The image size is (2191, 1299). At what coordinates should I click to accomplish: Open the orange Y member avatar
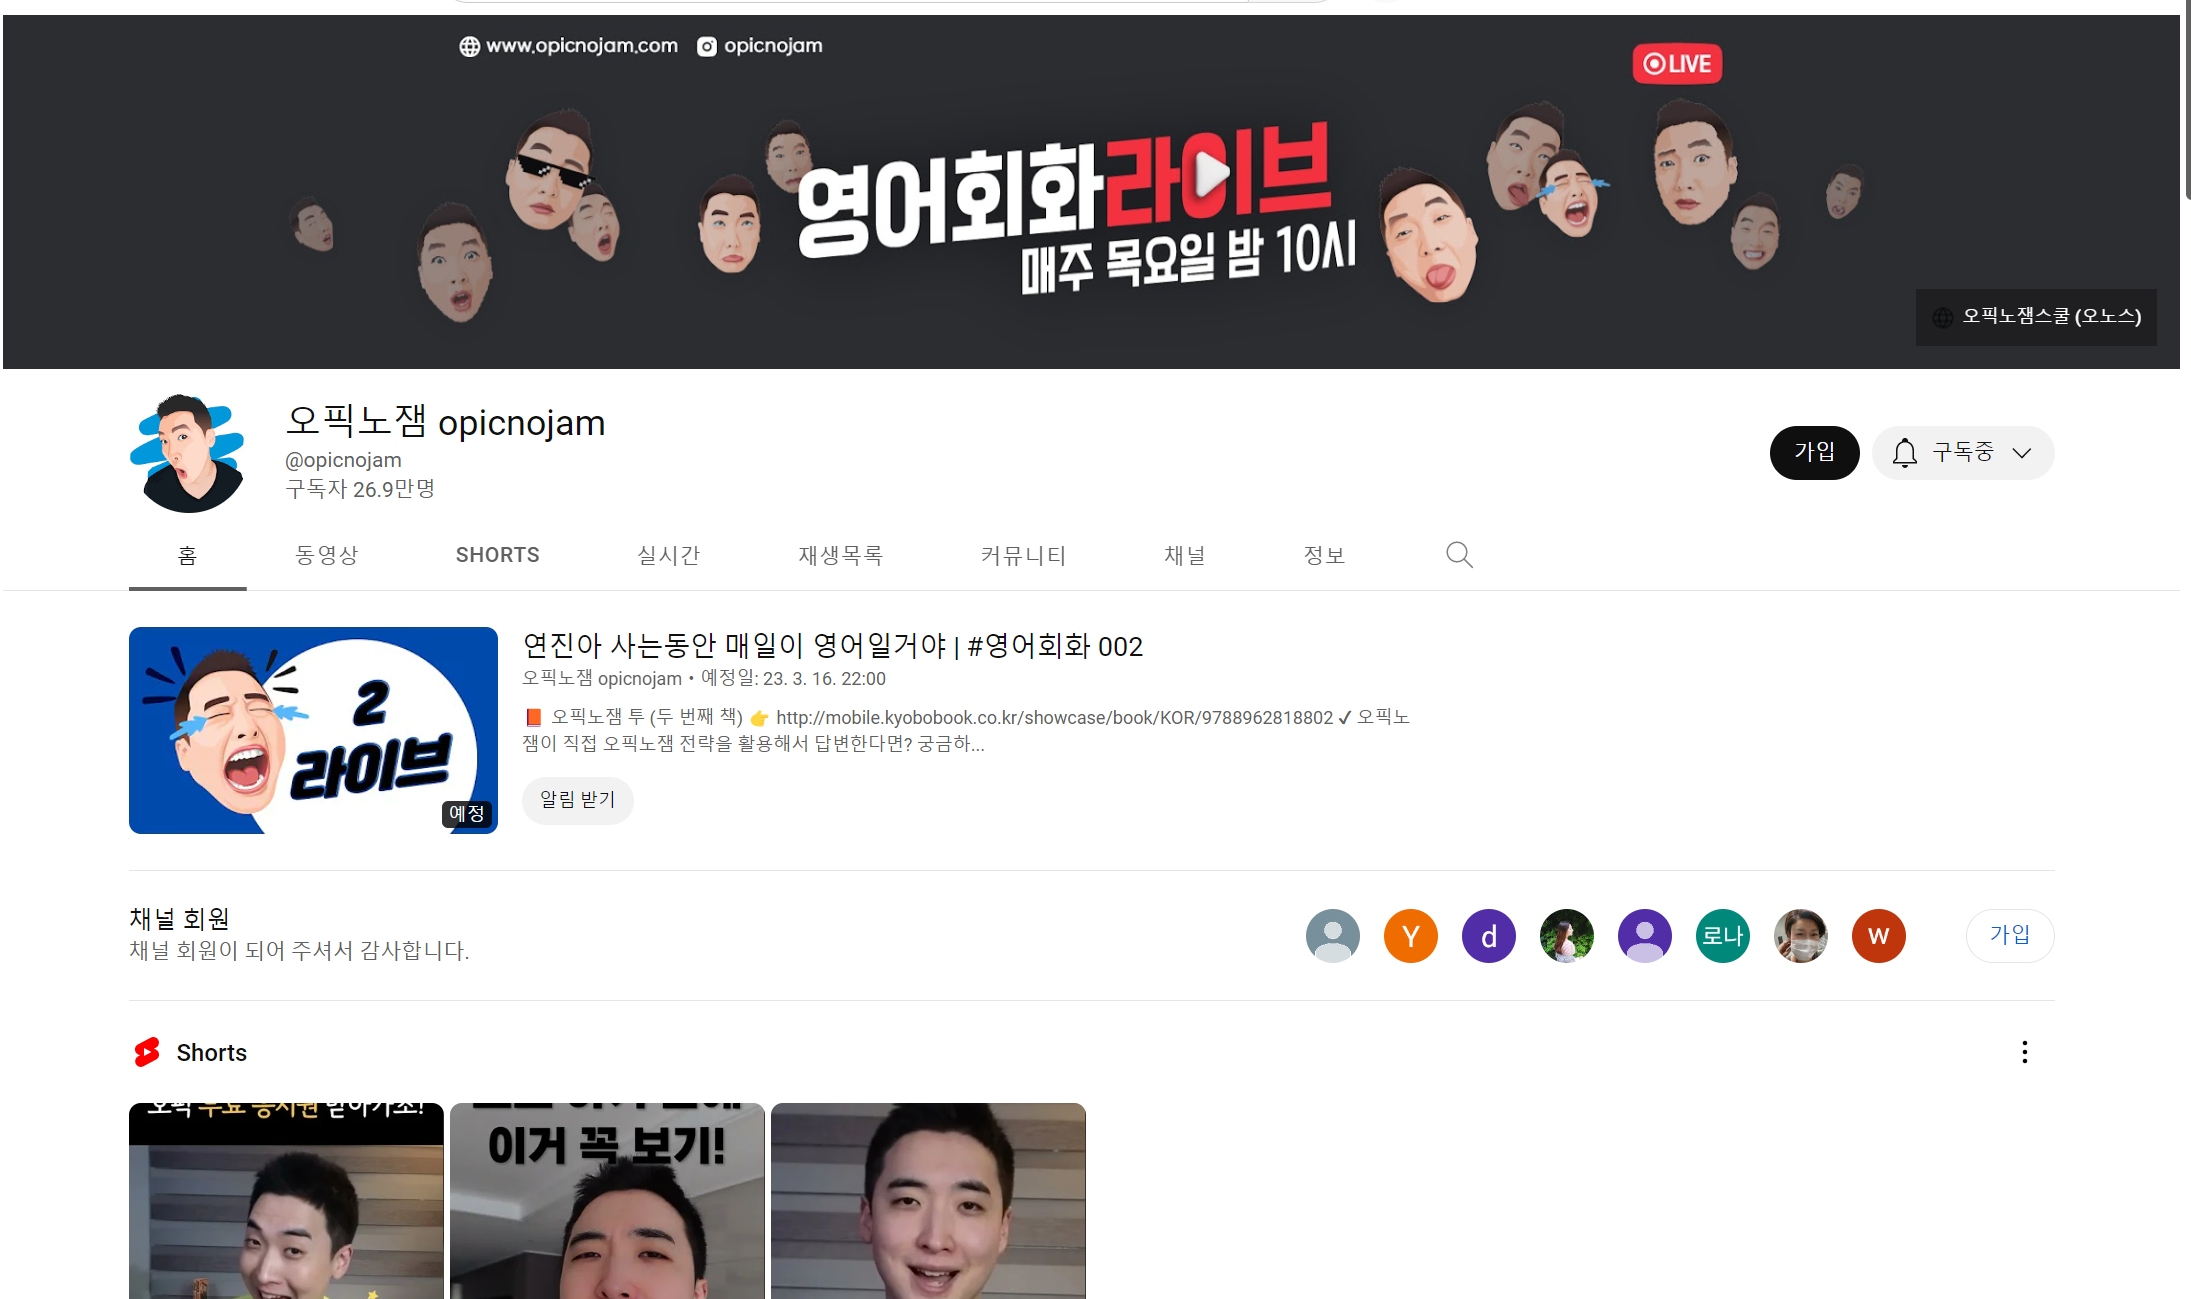(x=1411, y=936)
